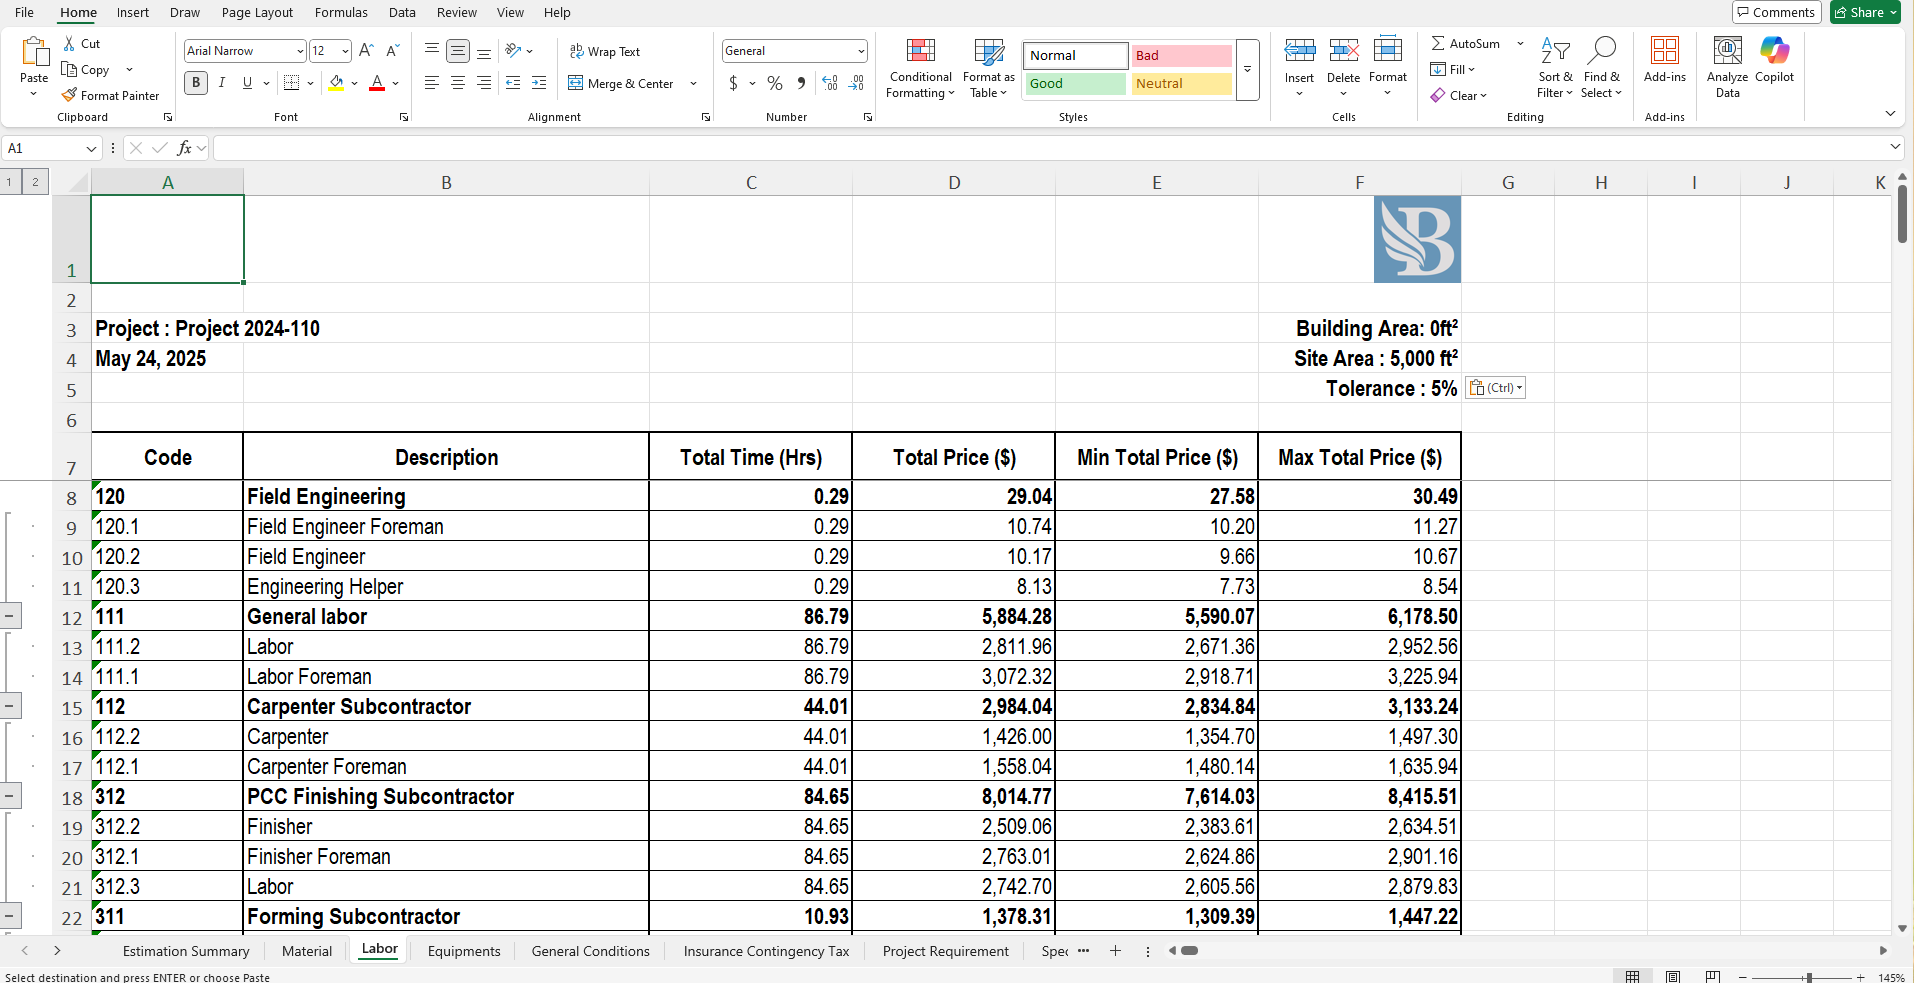1914x983 pixels.
Task: Increase font size with the larger A icon
Action: [366, 50]
